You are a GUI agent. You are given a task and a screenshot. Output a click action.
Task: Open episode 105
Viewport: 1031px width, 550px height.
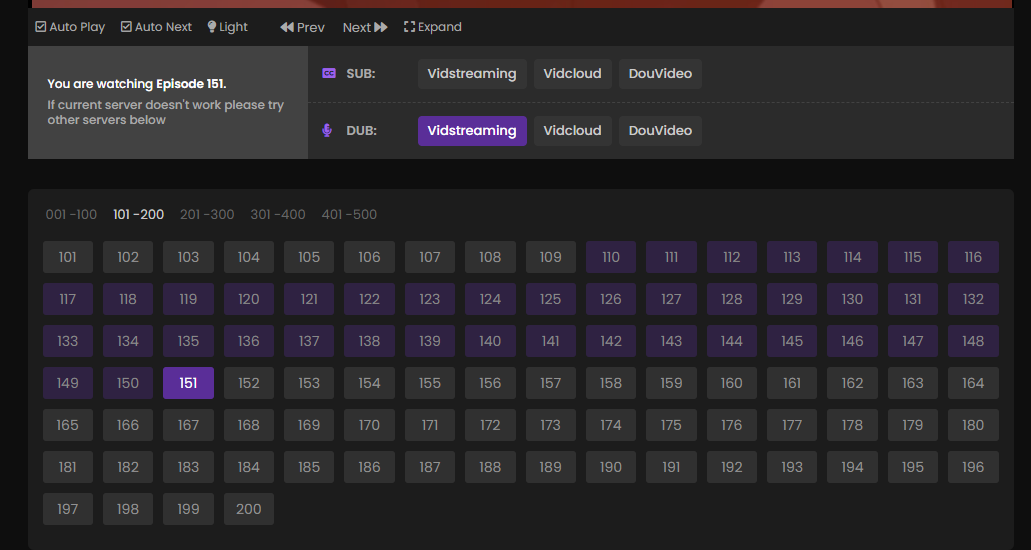[x=309, y=257]
